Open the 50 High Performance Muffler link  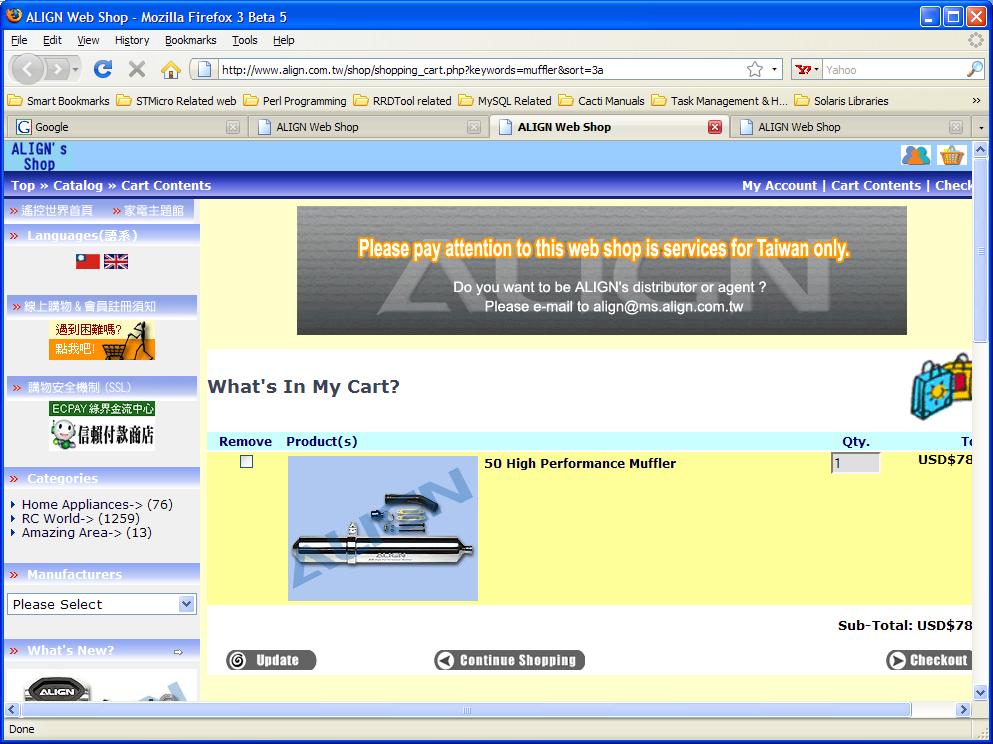click(579, 463)
